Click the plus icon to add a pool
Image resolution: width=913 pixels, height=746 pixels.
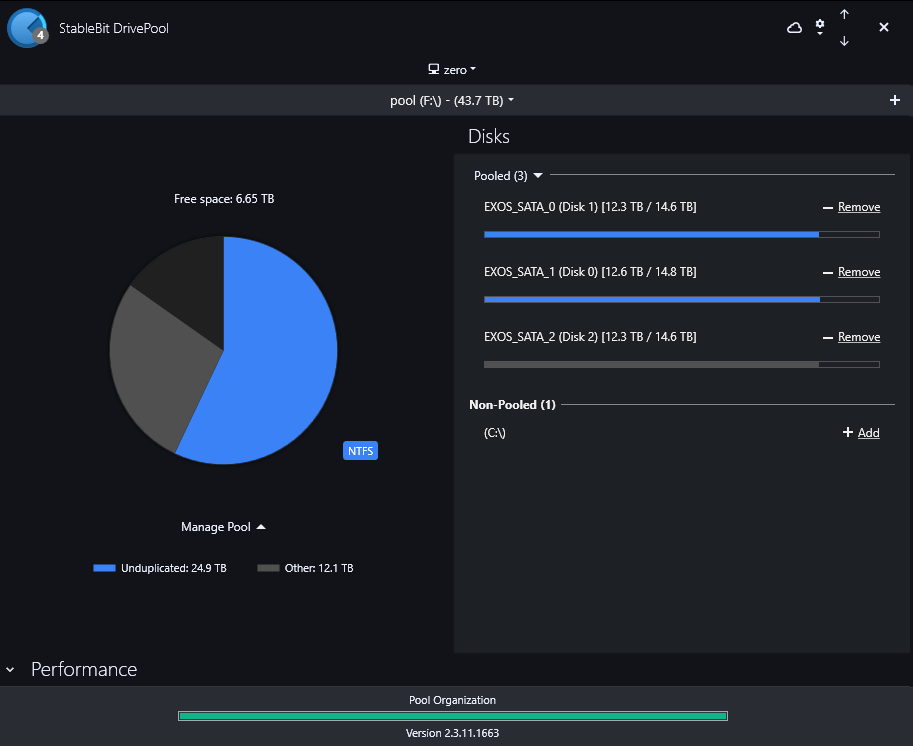895,100
